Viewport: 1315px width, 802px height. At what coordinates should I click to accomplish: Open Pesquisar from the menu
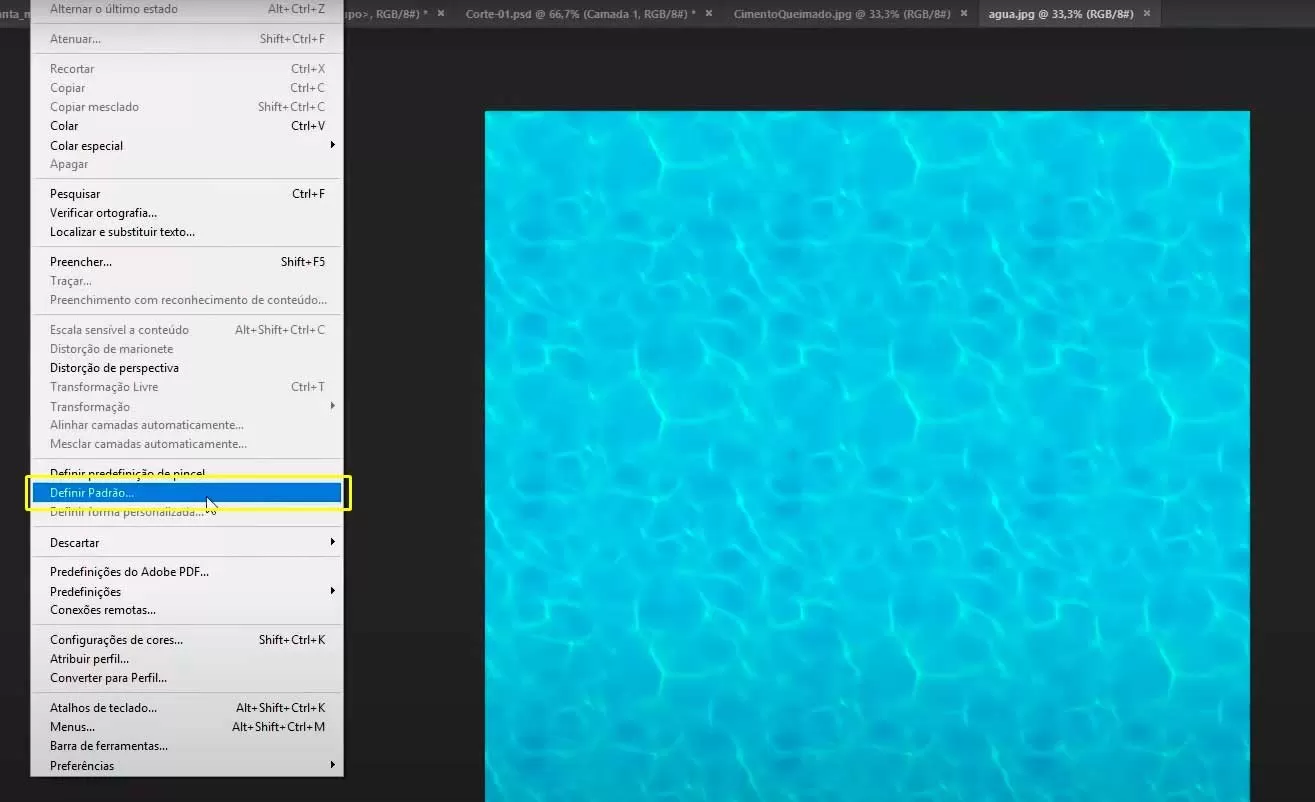tap(75, 194)
